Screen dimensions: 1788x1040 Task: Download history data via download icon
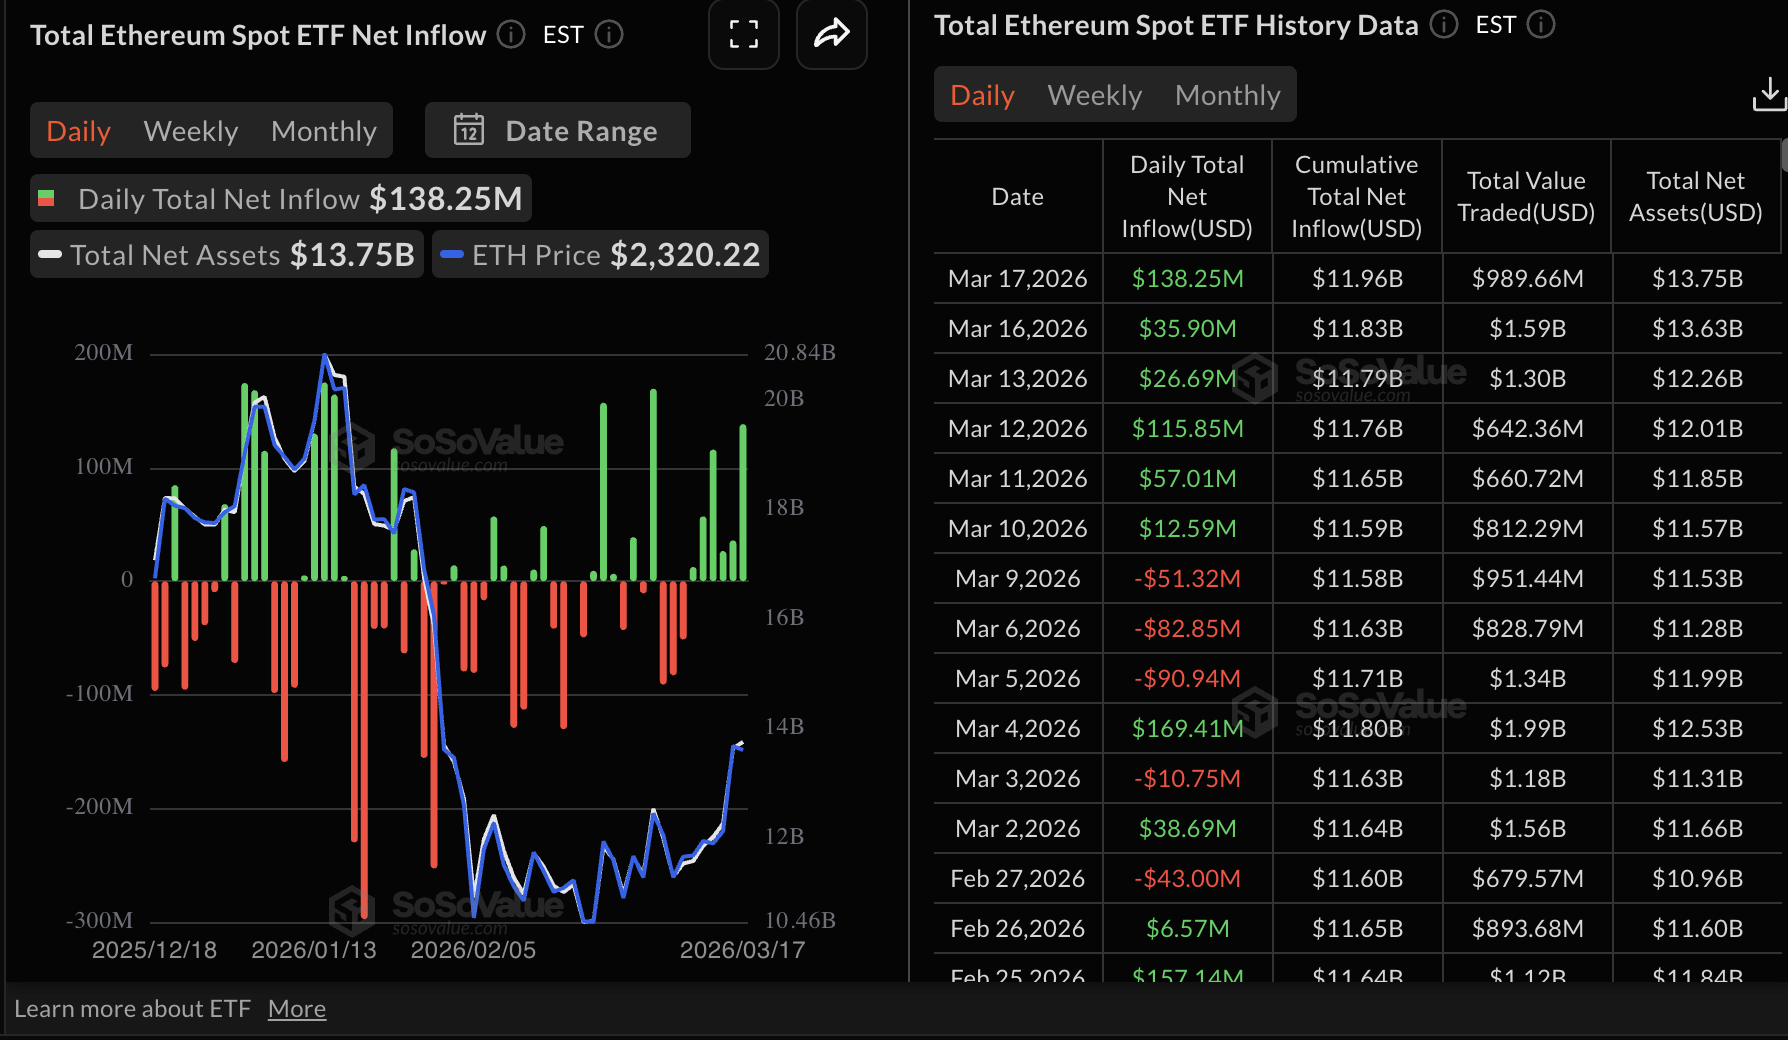(x=1768, y=95)
